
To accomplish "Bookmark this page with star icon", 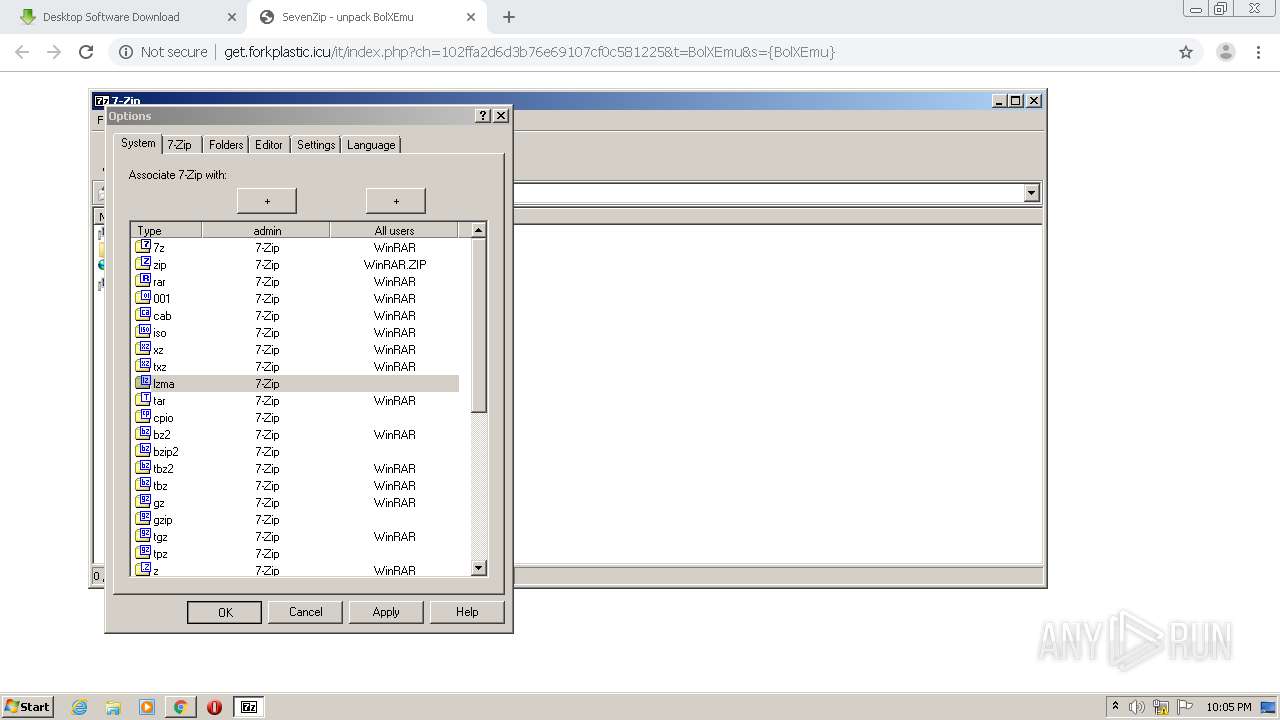I will [1186, 52].
